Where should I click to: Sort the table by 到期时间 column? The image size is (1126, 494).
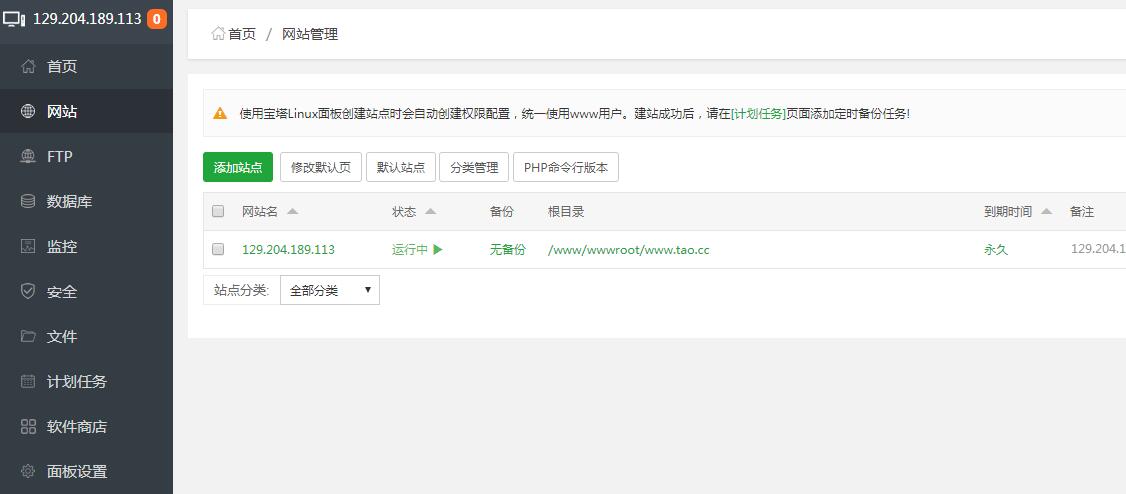[x=1017, y=211]
